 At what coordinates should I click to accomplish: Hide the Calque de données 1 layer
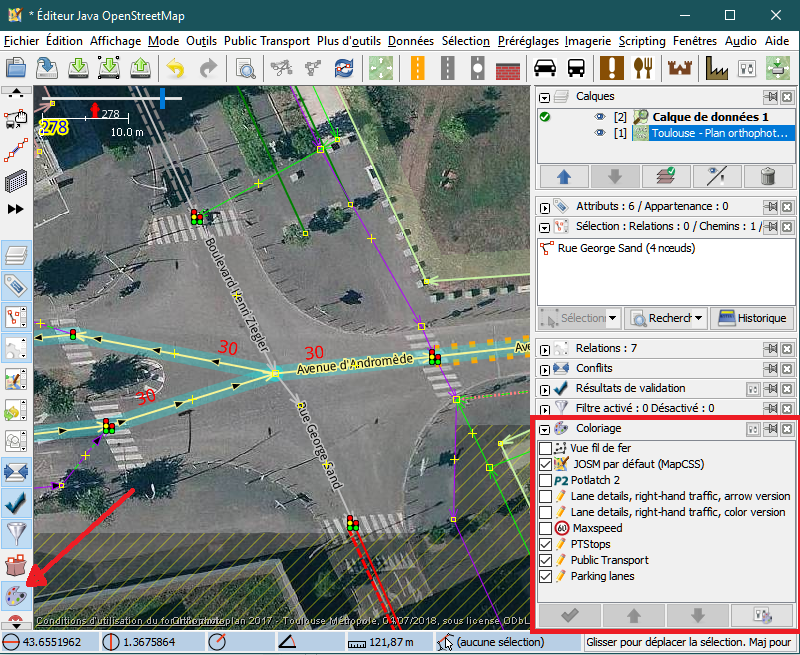tap(600, 117)
